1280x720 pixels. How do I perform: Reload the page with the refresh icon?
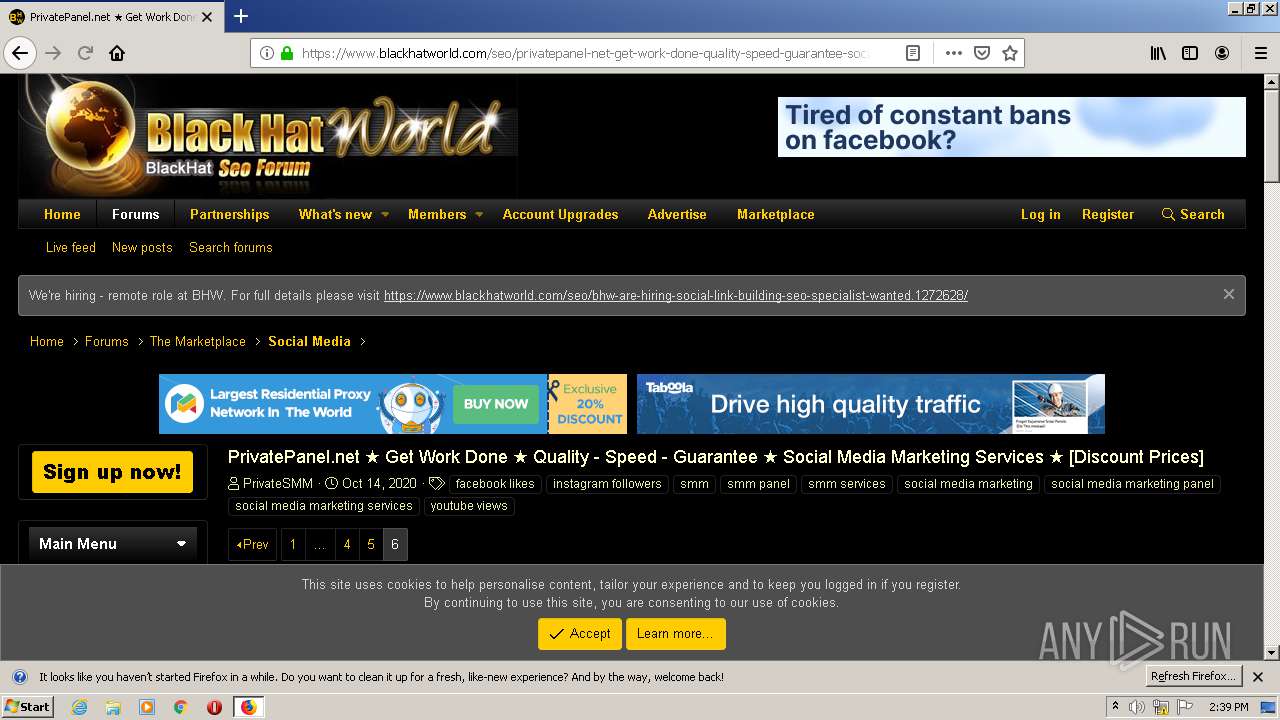click(x=86, y=53)
